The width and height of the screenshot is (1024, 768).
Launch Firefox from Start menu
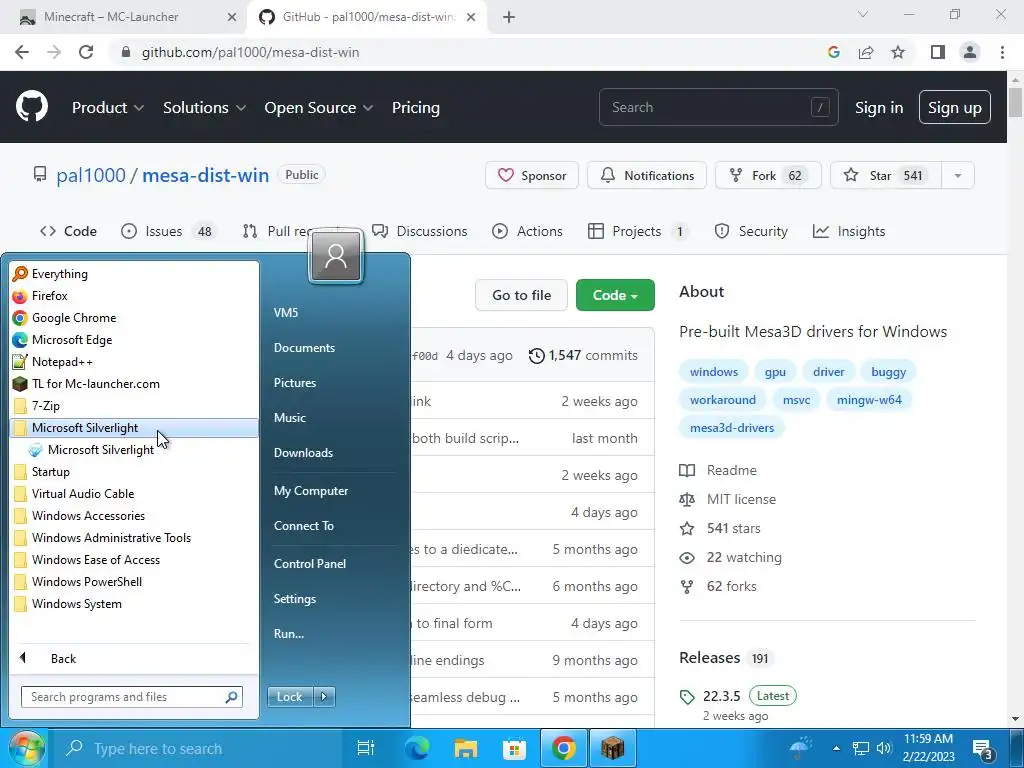133,296
